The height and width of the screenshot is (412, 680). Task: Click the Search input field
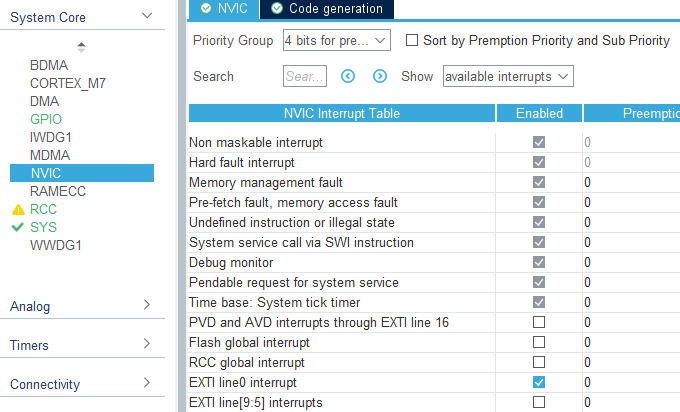(x=304, y=76)
